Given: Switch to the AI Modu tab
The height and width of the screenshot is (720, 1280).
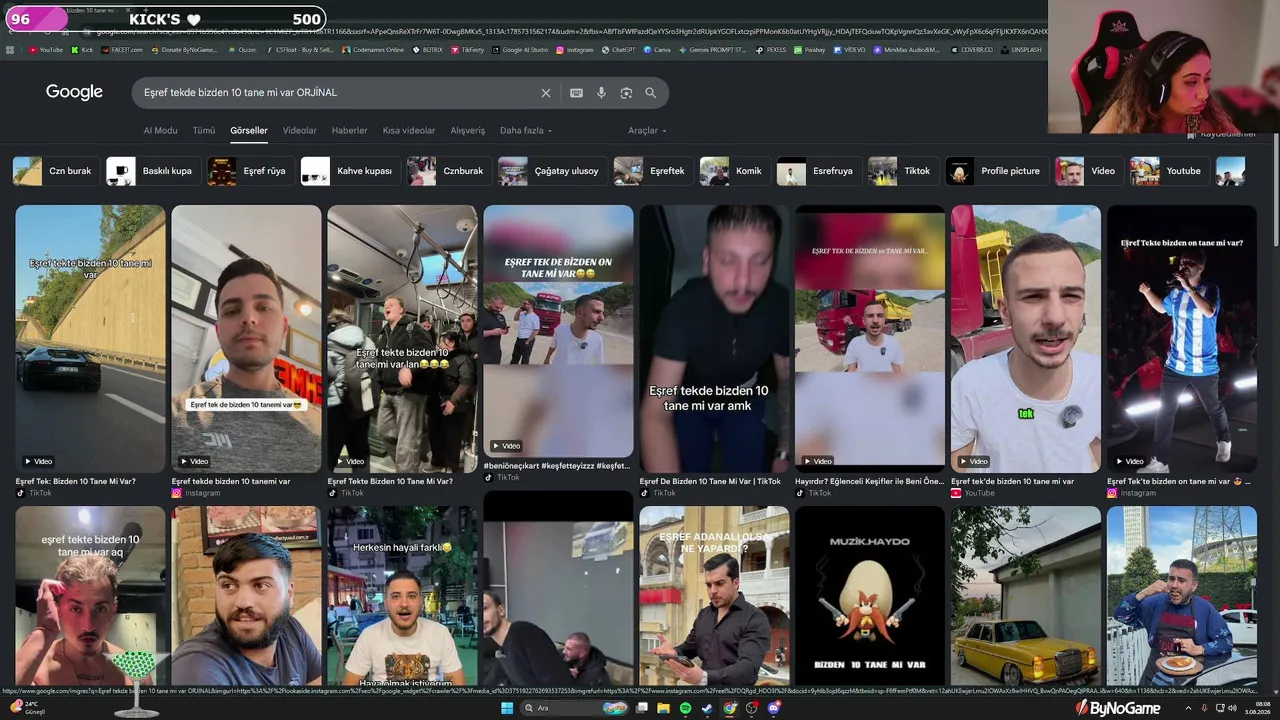Looking at the screenshot, I should click(x=160, y=130).
